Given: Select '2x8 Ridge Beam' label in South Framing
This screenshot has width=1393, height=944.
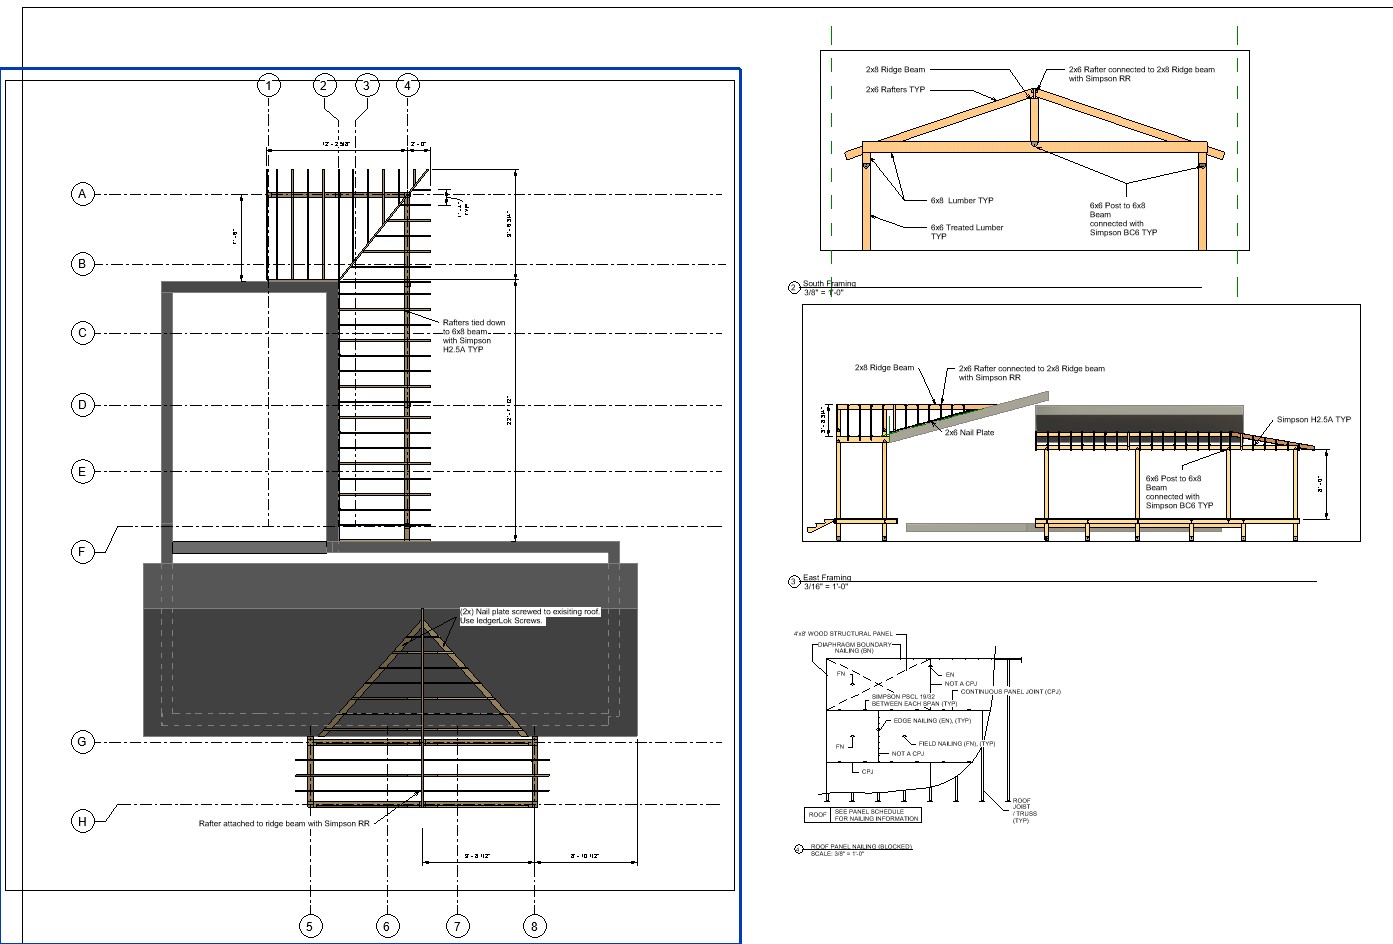Looking at the screenshot, I should click(x=895, y=70).
